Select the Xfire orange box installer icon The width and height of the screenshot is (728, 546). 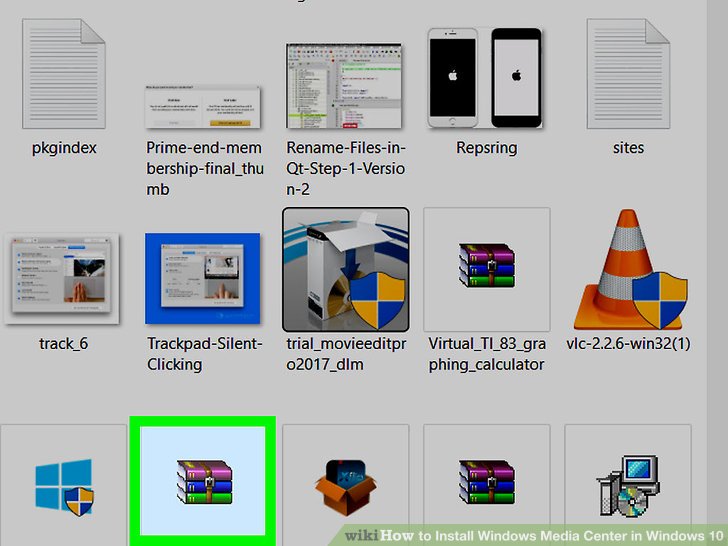(x=346, y=488)
